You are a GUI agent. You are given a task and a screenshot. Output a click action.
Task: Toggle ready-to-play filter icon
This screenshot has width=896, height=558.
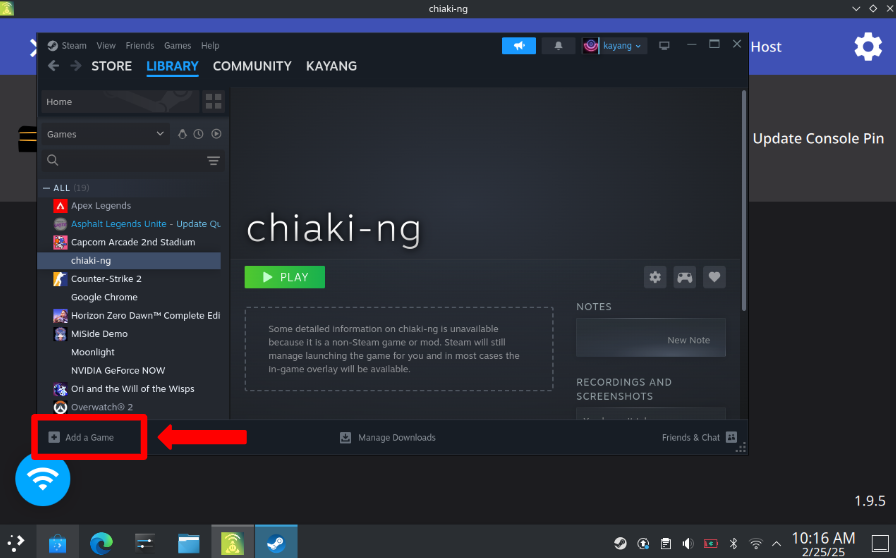[216, 134]
